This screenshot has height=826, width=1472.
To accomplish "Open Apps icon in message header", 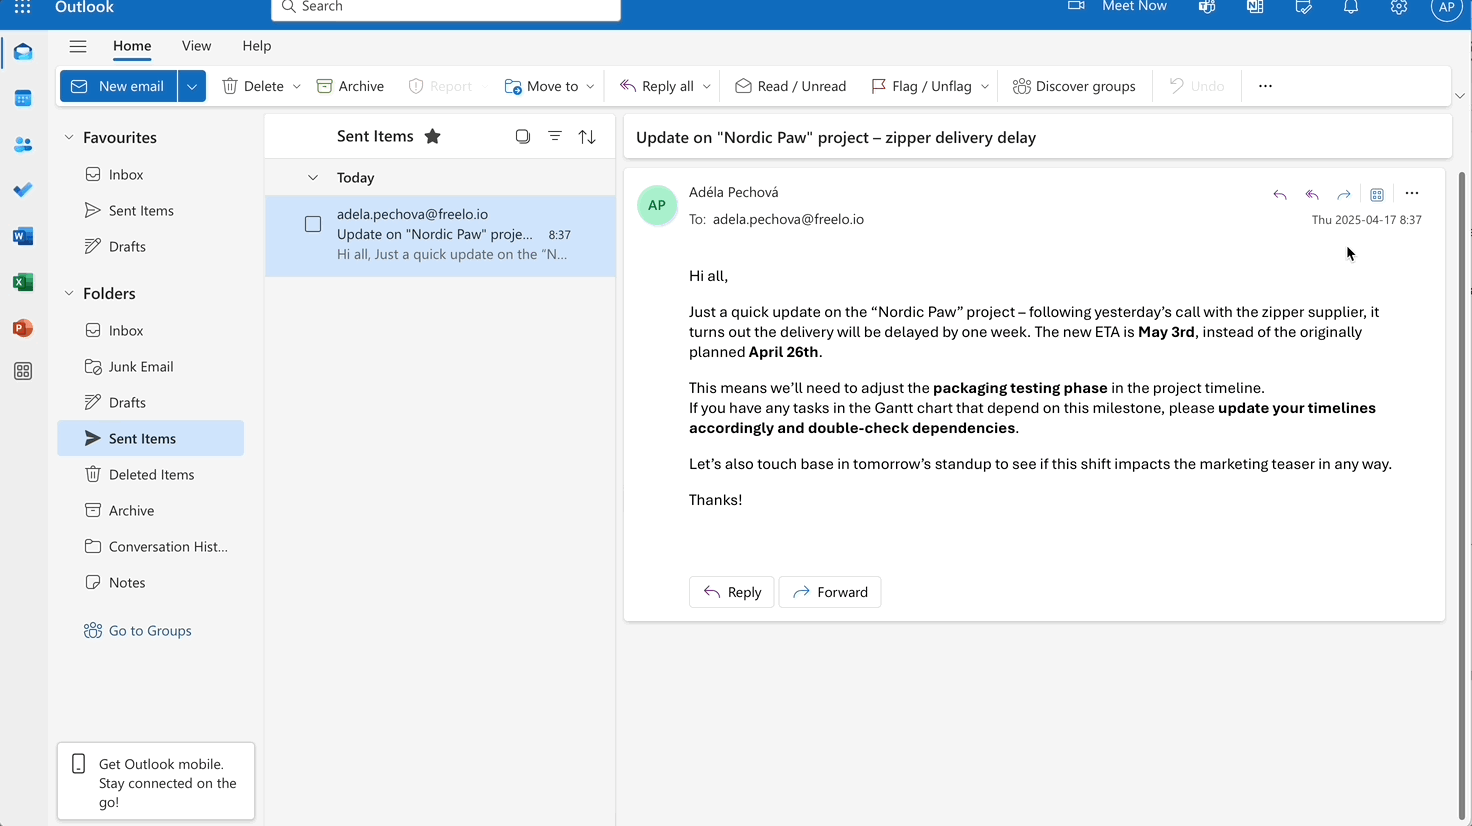I will pos(1377,194).
